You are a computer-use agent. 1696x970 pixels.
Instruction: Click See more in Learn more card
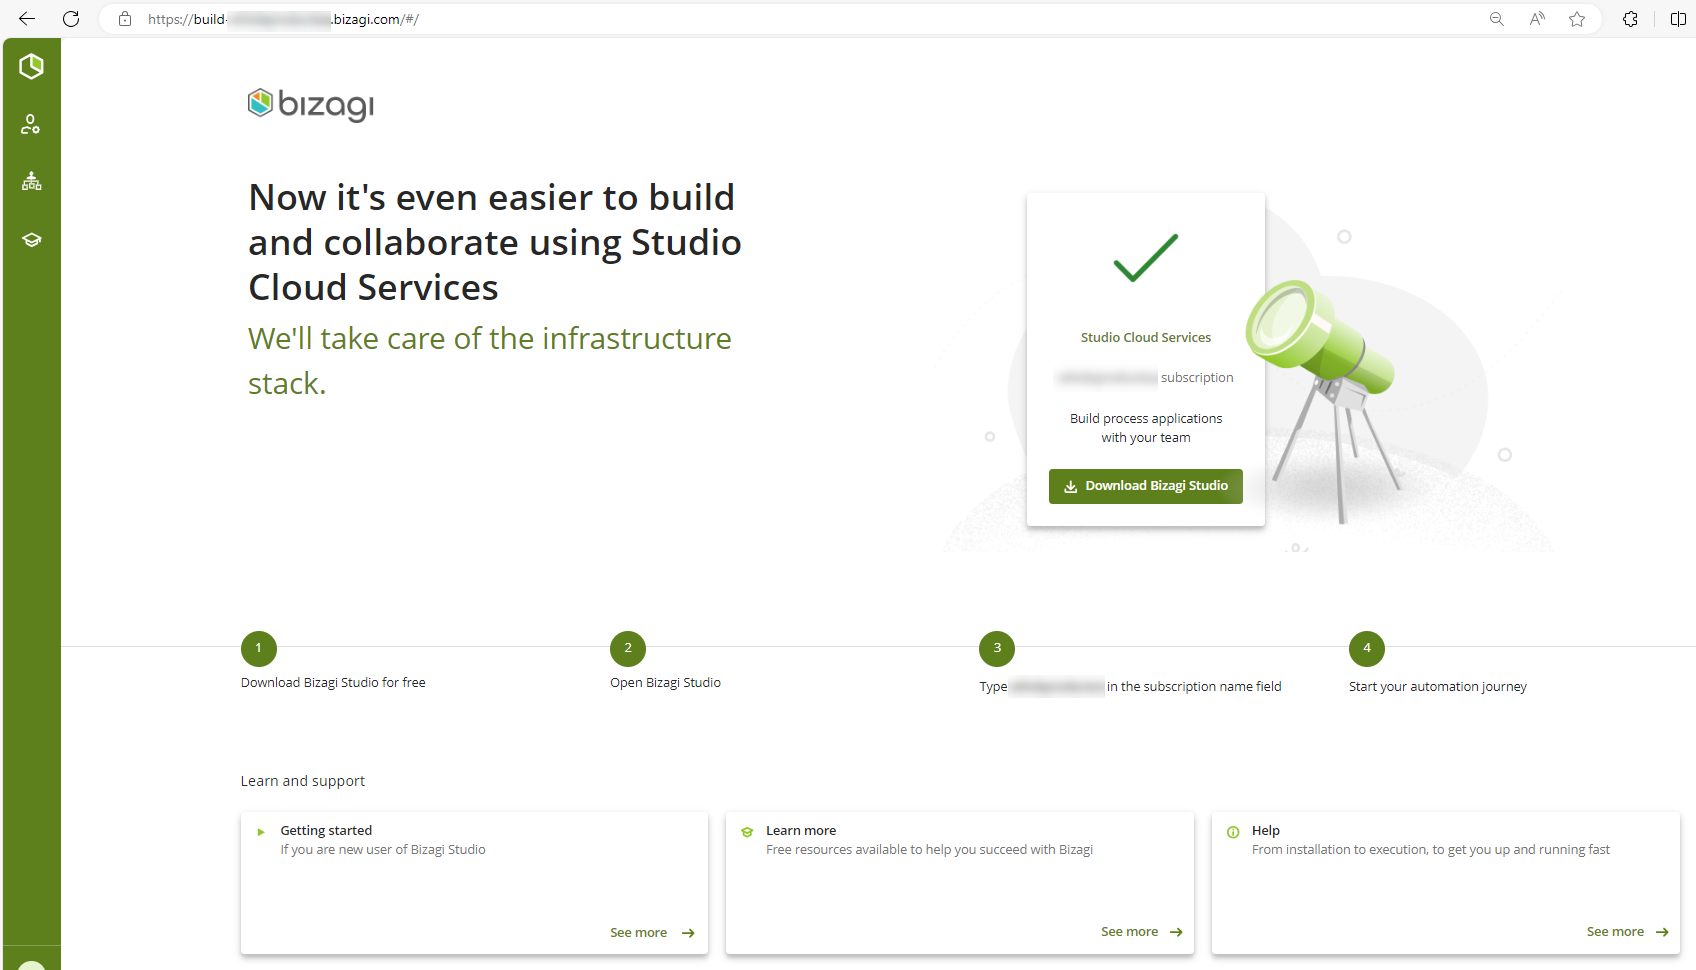1142,932
